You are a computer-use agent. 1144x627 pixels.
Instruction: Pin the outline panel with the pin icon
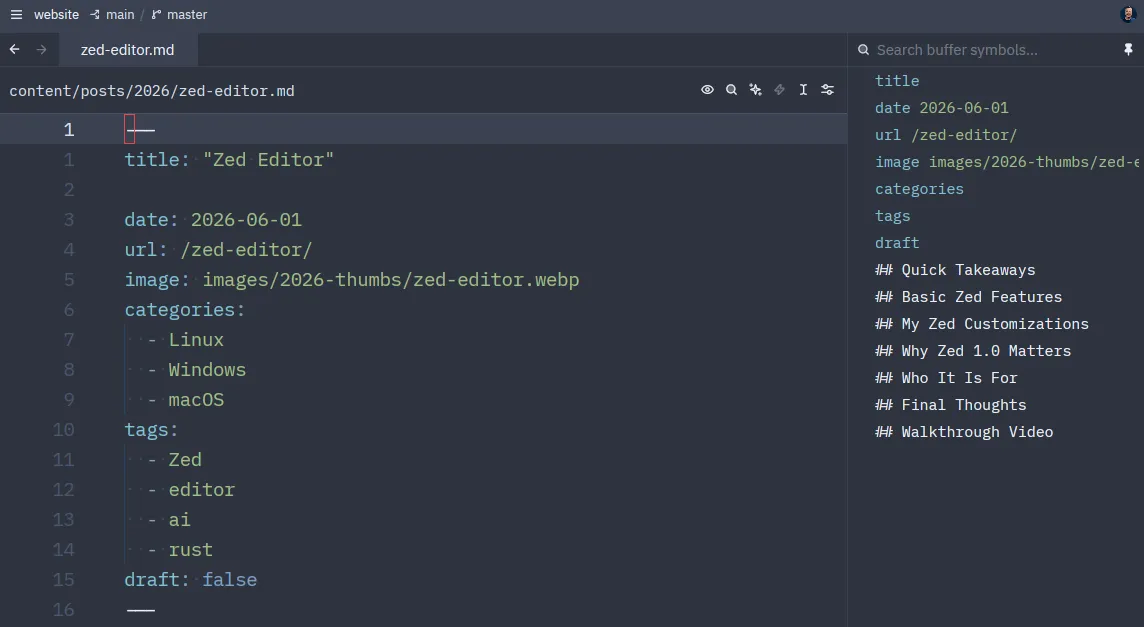[1128, 50]
